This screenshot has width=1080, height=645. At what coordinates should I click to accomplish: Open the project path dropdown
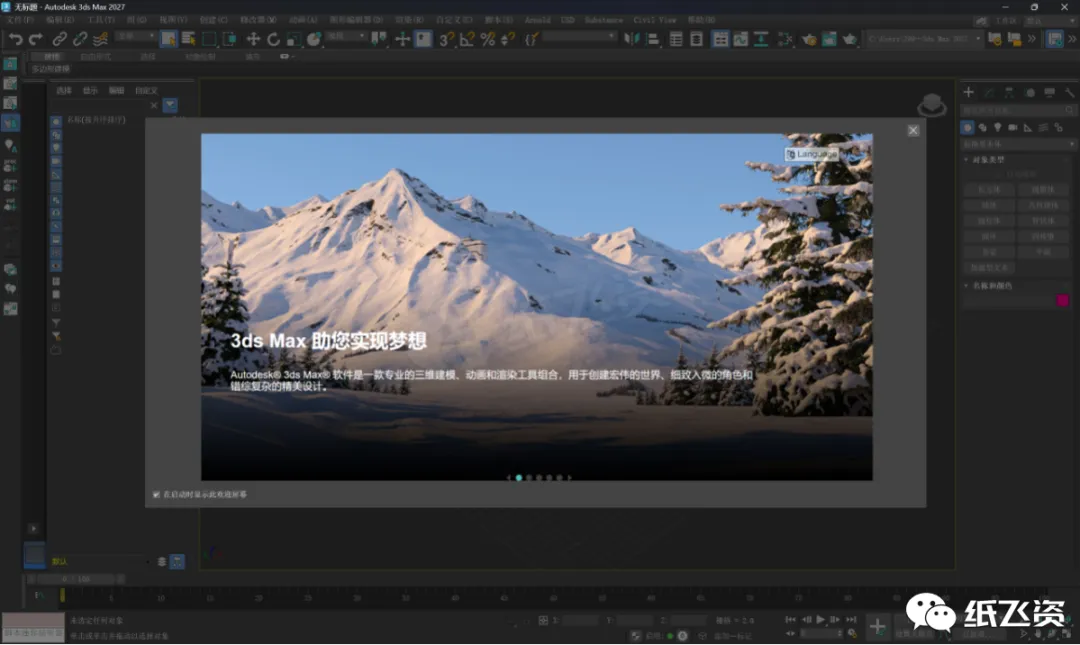(x=924, y=39)
